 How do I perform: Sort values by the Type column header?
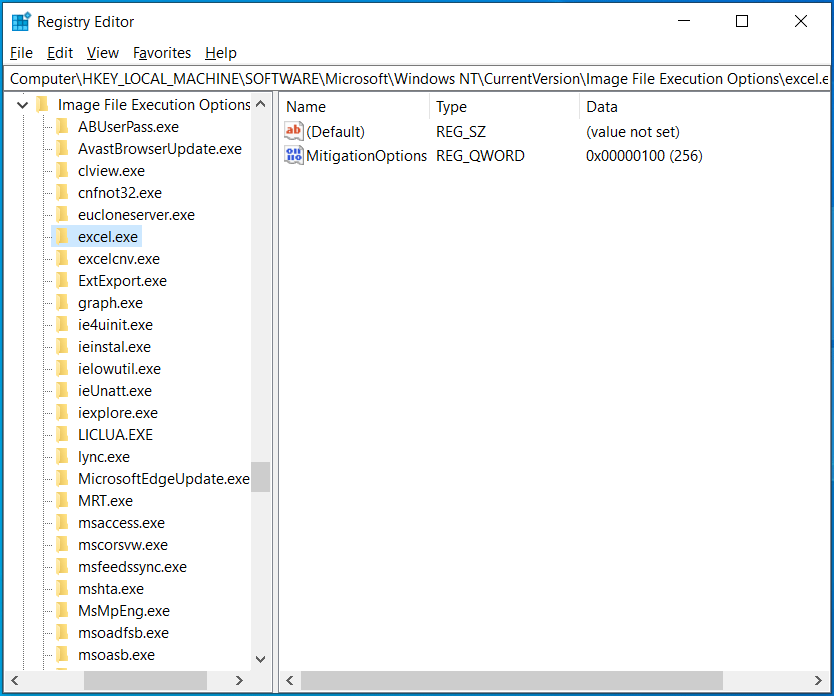(x=504, y=106)
